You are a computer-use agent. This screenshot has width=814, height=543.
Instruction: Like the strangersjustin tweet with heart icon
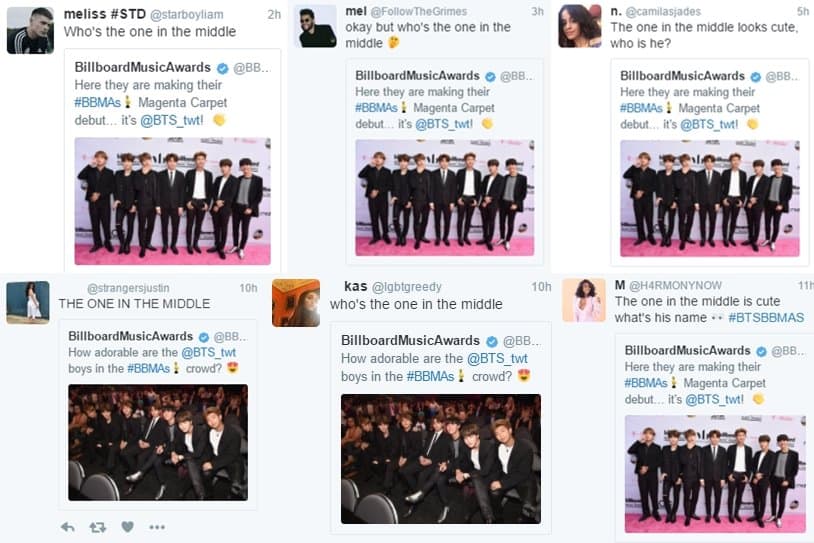[127, 527]
